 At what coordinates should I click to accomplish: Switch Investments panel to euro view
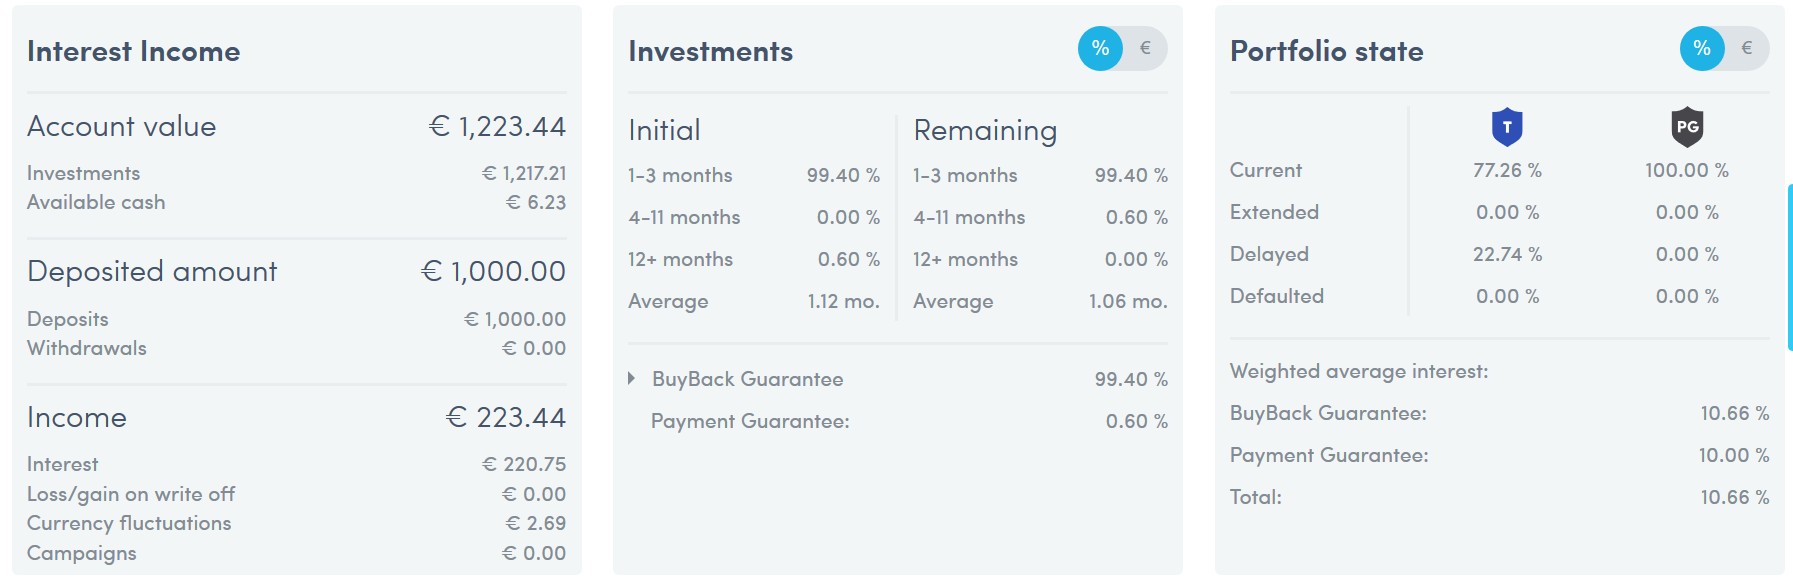[x=1146, y=48]
